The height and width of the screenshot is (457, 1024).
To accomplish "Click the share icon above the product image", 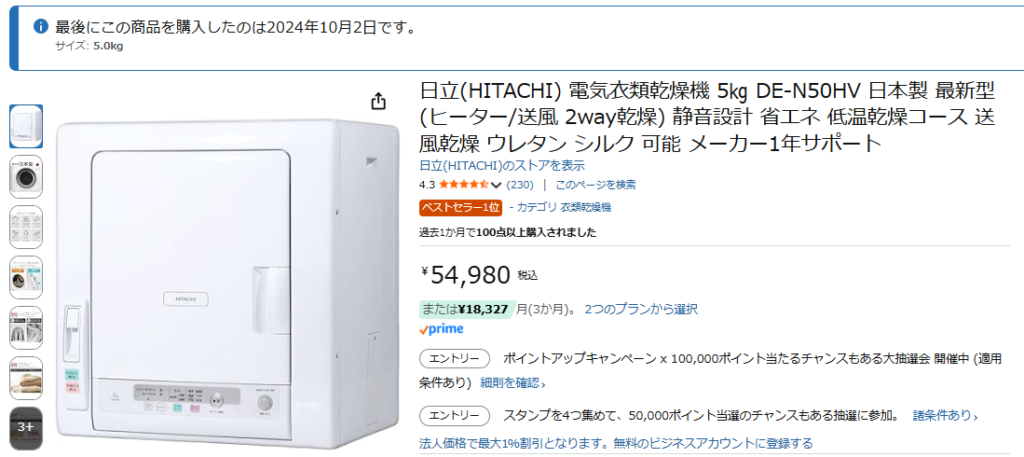I will pyautogui.click(x=378, y=101).
